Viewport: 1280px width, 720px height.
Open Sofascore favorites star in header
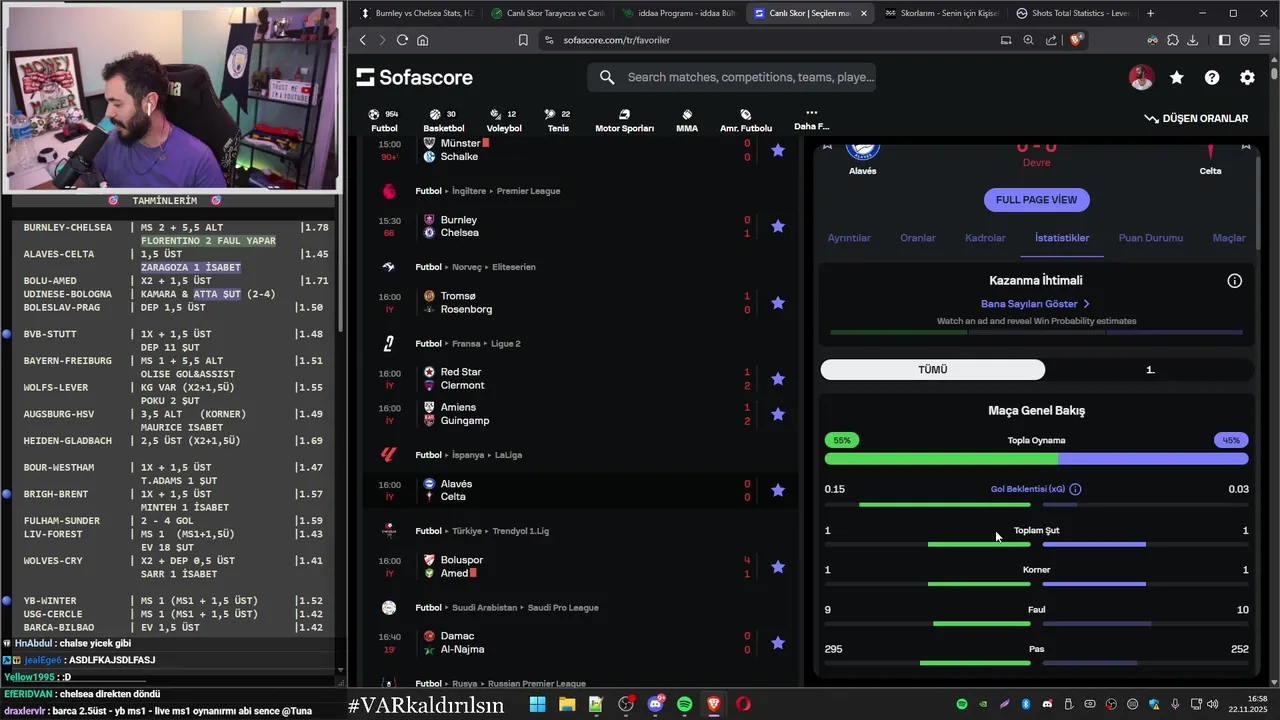click(1177, 78)
